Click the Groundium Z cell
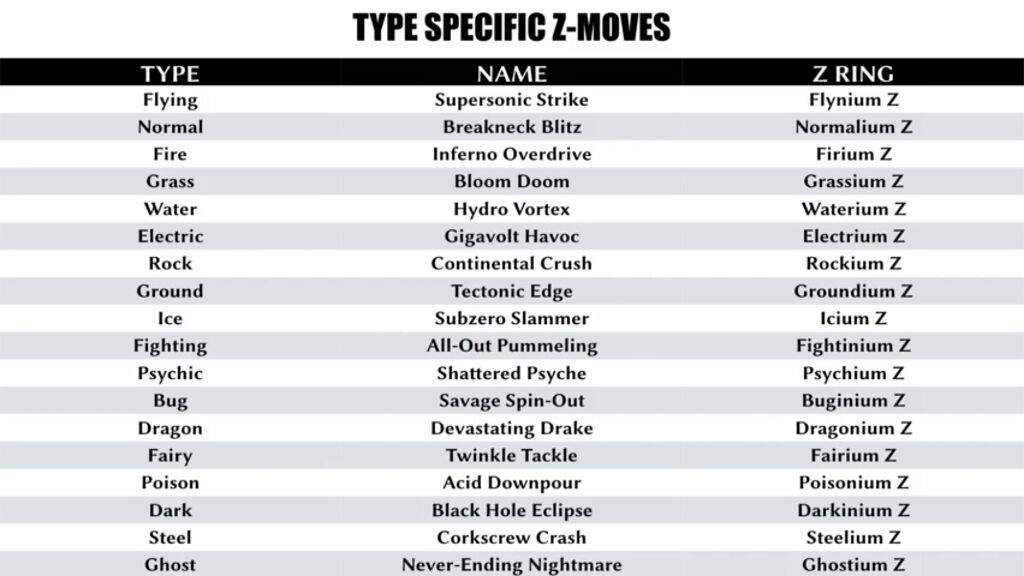 tap(853, 291)
